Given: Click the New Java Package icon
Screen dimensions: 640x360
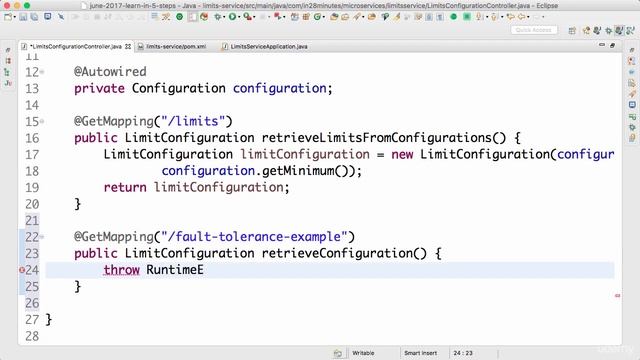Looking at the screenshot, I should point(306,17).
